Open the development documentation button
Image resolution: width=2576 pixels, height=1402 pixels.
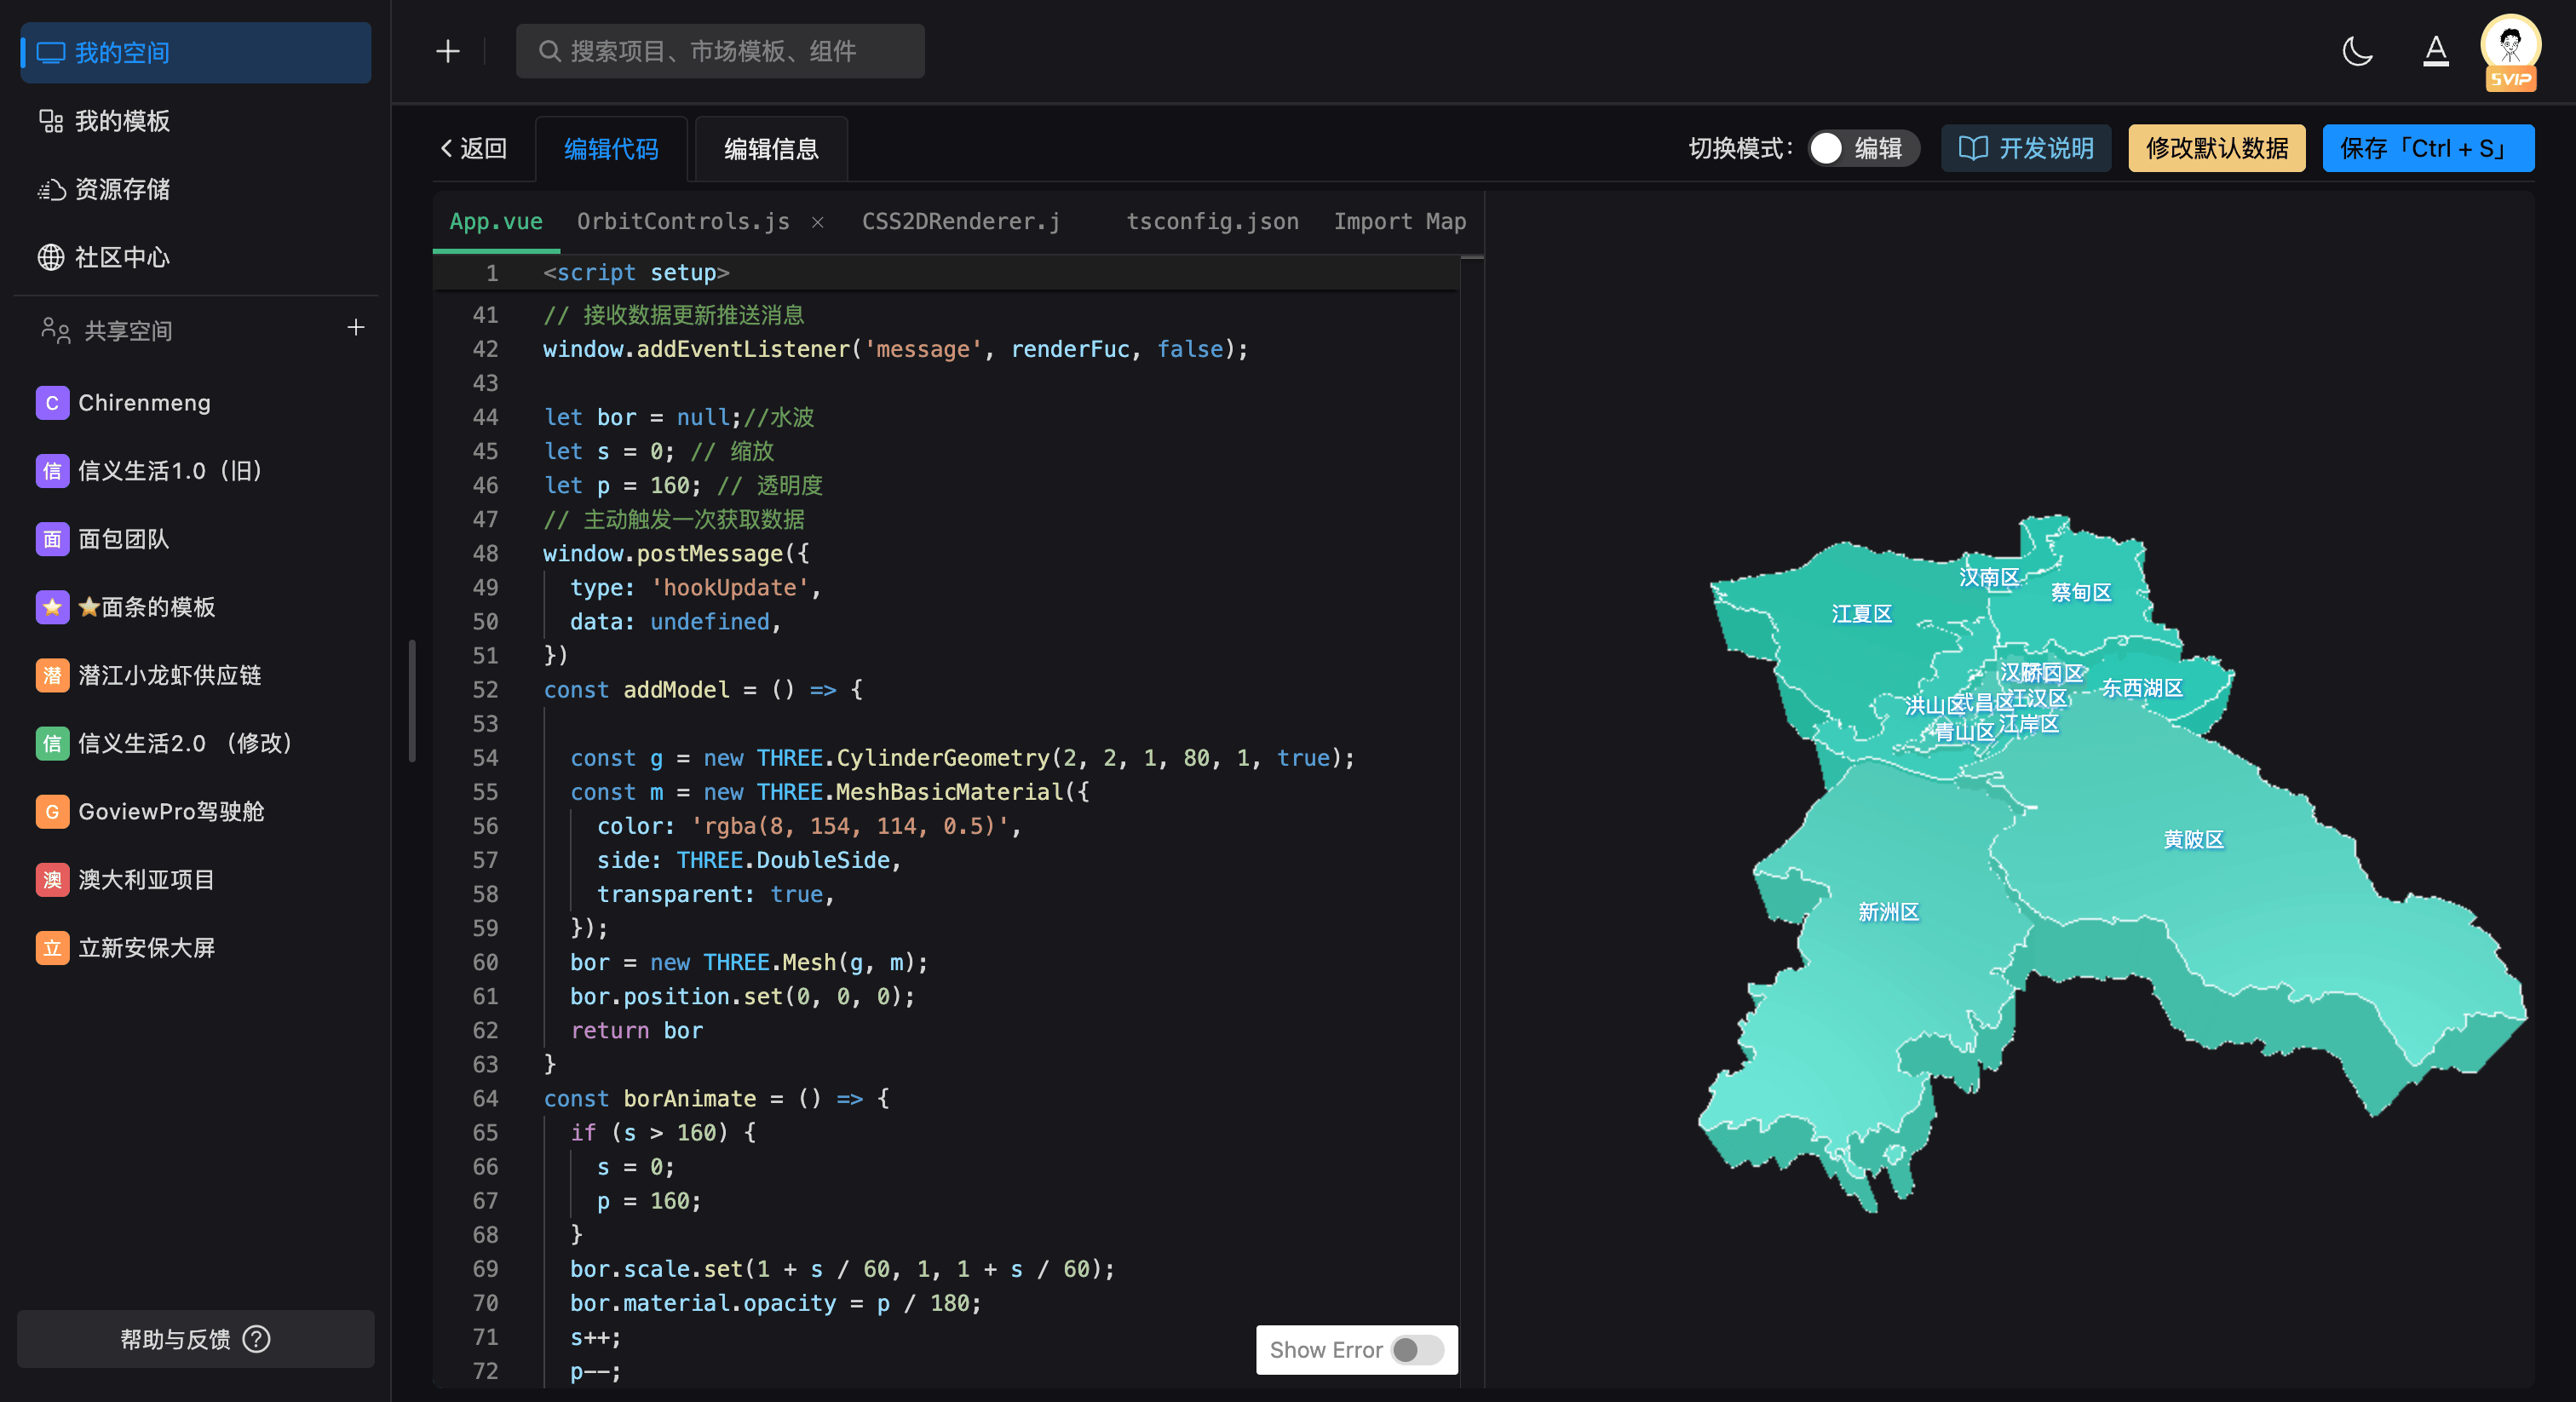tap(2025, 148)
